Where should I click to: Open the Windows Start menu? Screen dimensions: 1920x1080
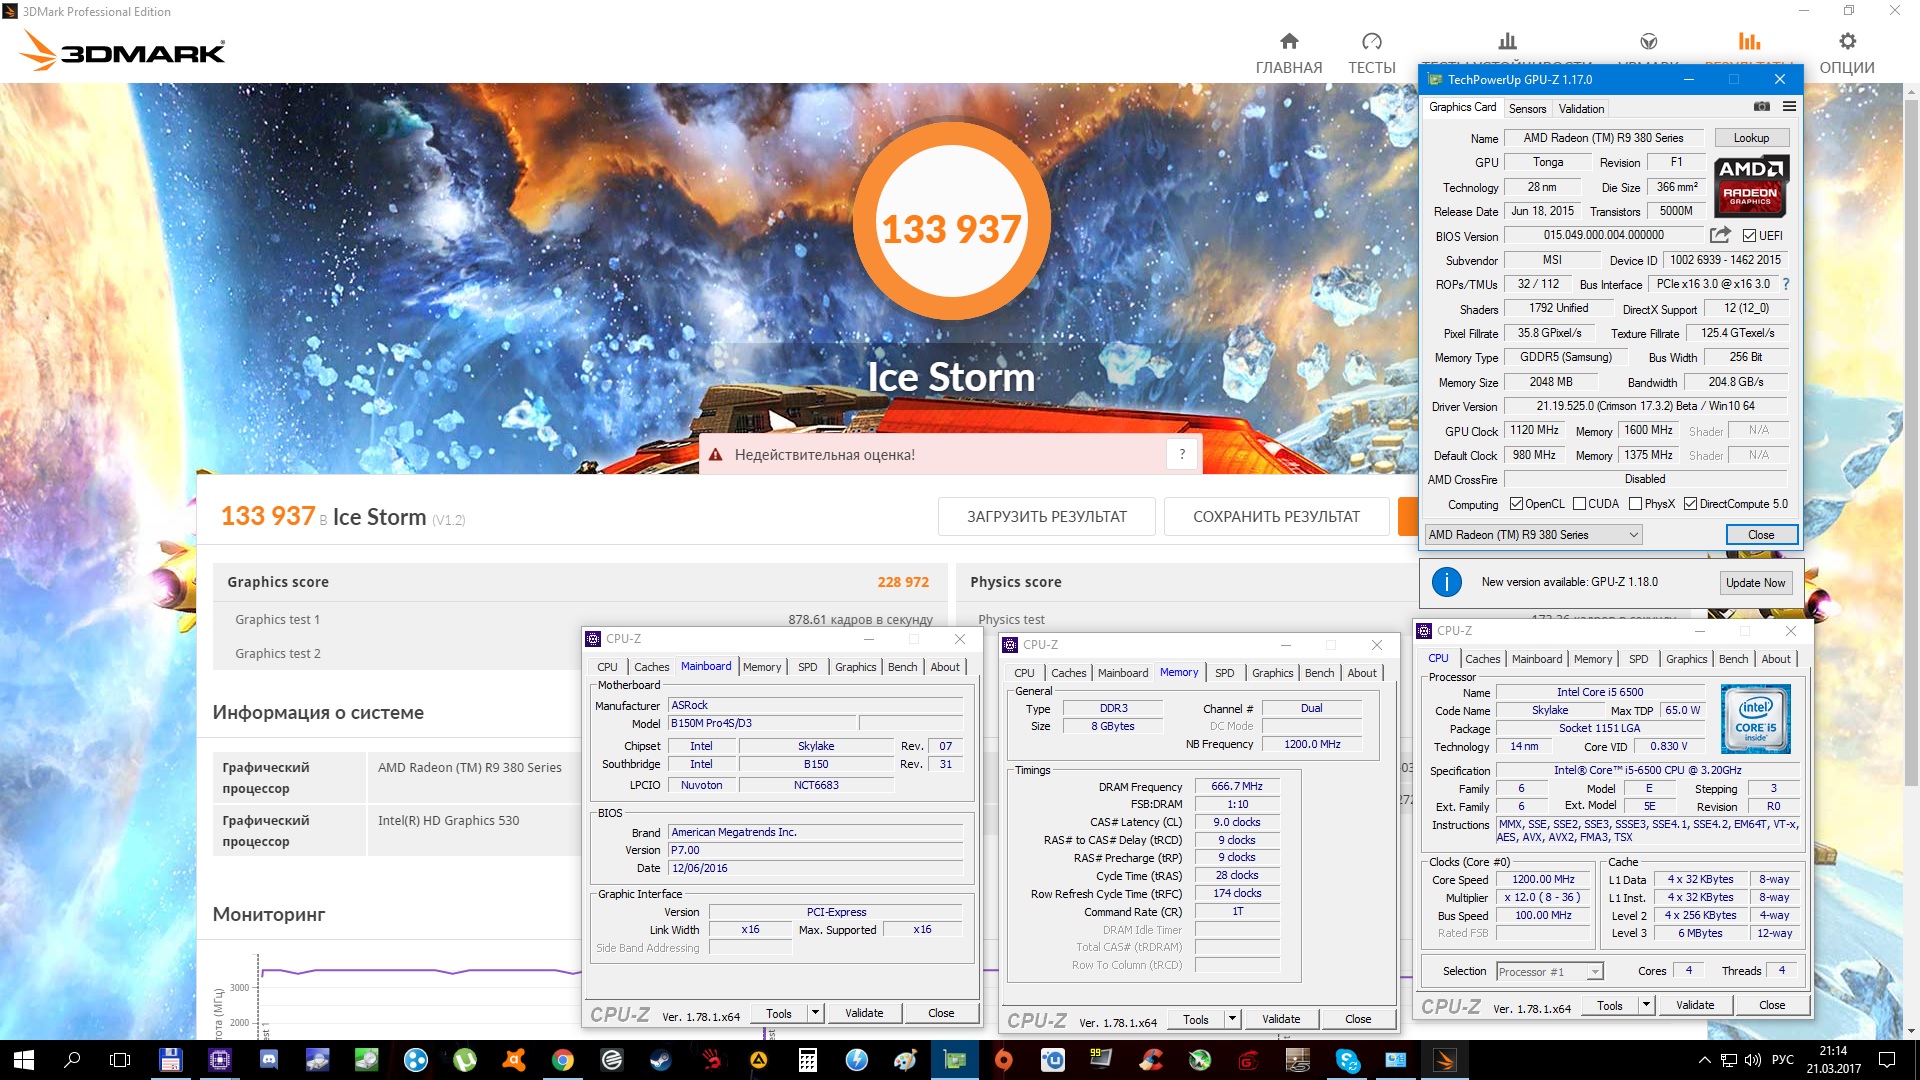click(x=24, y=1060)
